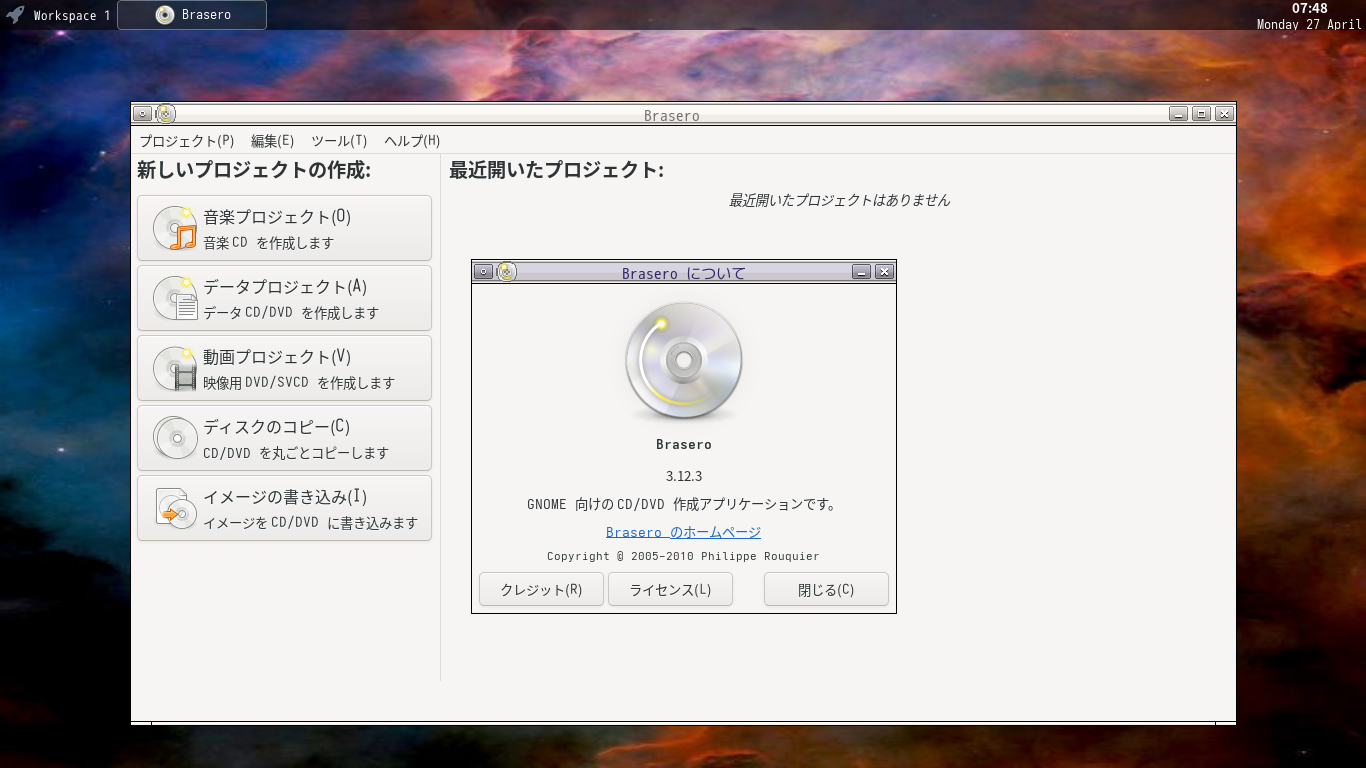Open the 編集(E) menu
Viewport: 1366px width, 768px height.
pos(272,141)
